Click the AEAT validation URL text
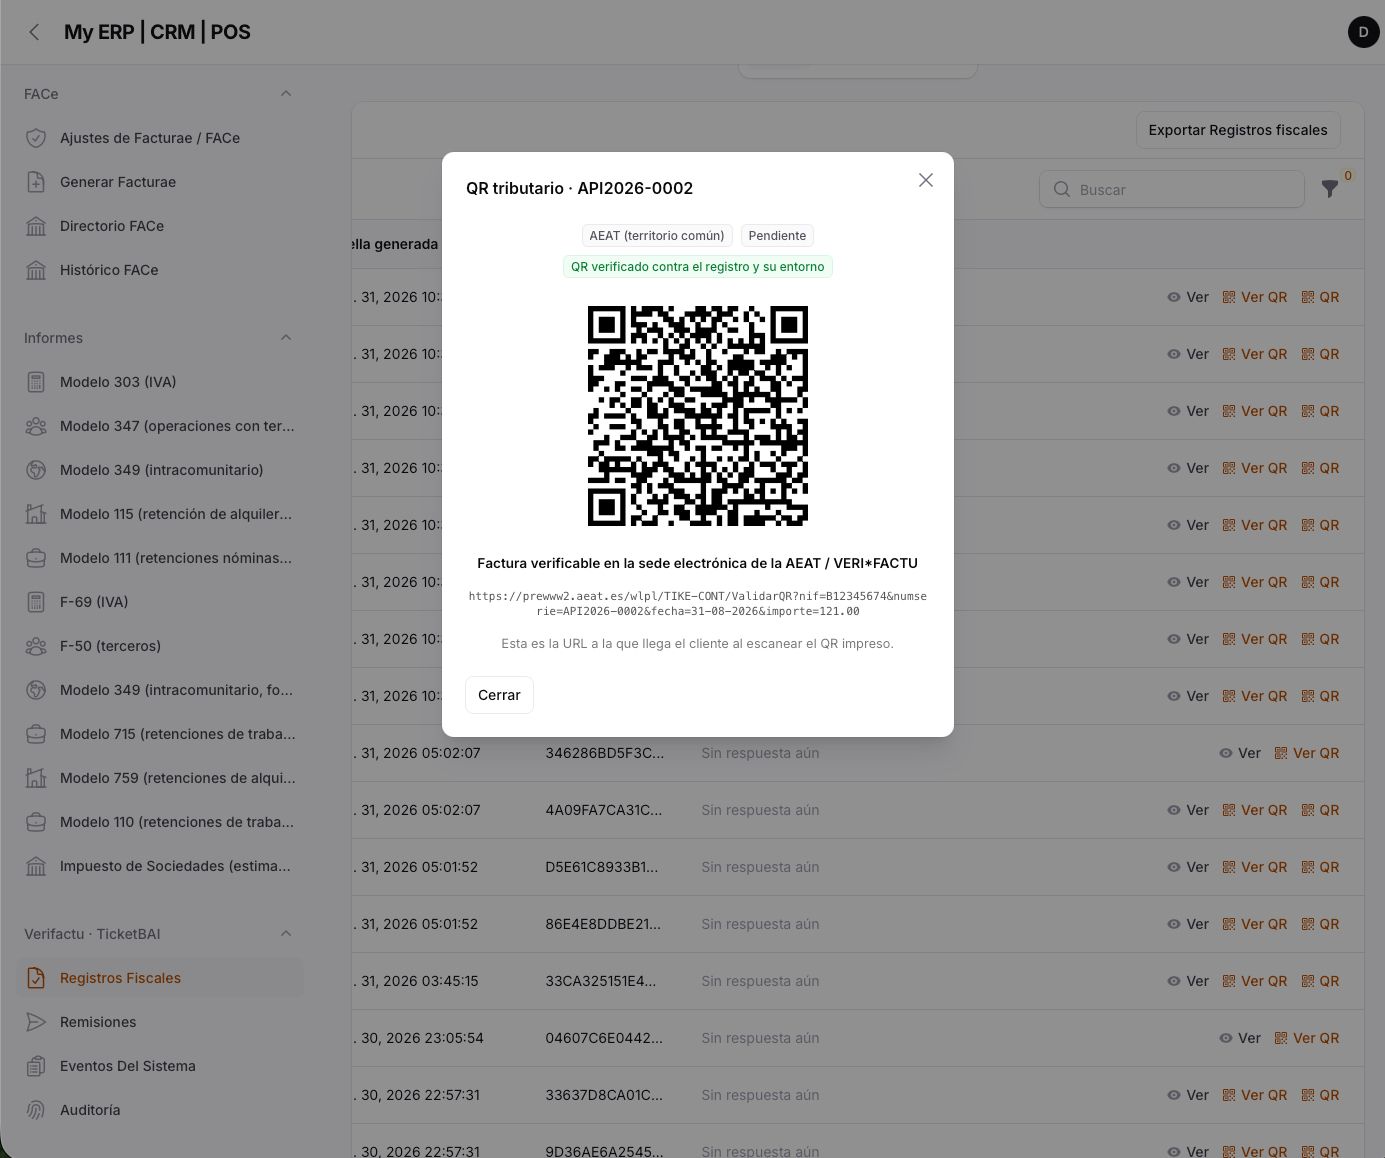The image size is (1385, 1158). tap(698, 603)
